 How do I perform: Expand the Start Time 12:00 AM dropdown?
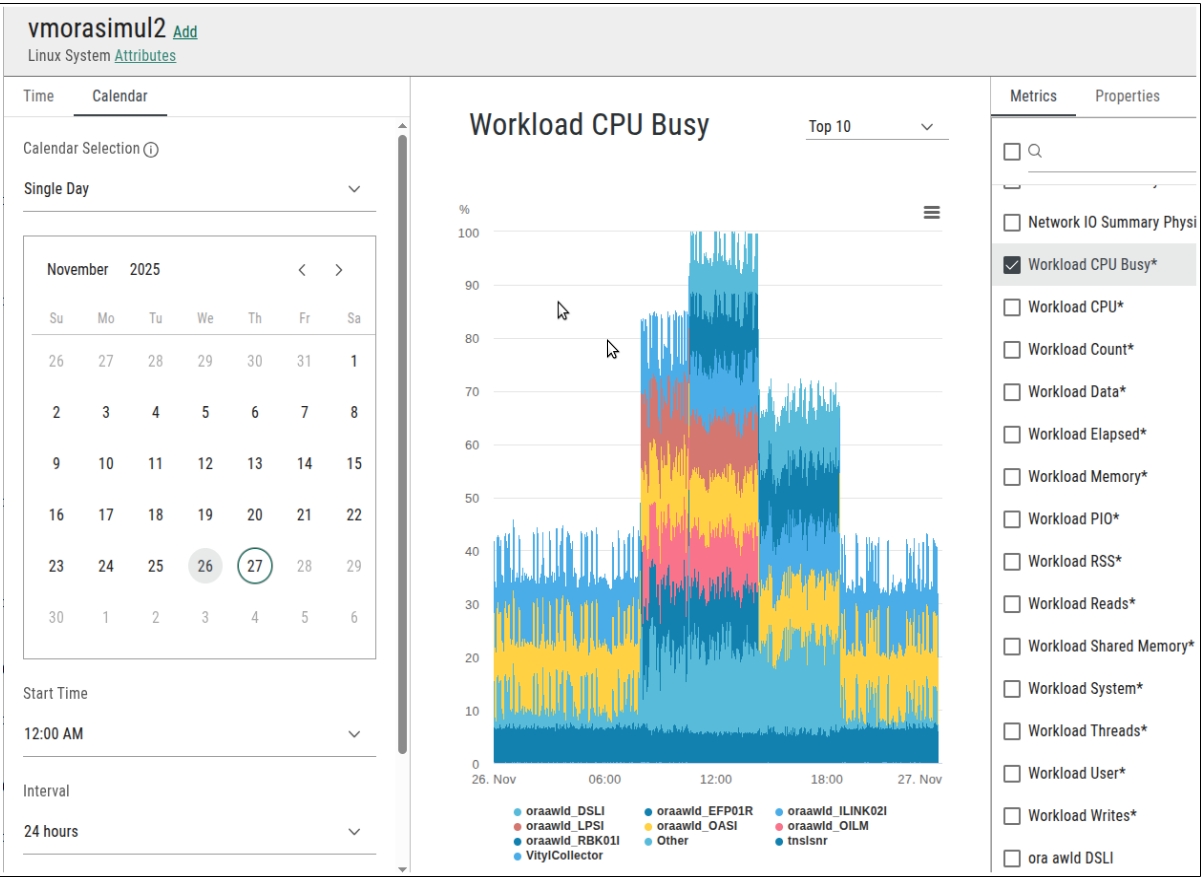point(353,734)
